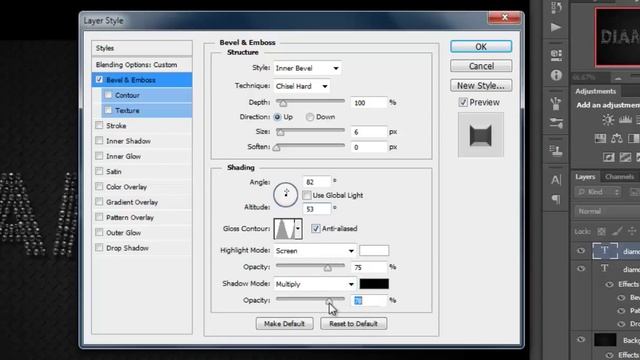
Task: Open the Actions panel play icon
Action: [556, 27]
